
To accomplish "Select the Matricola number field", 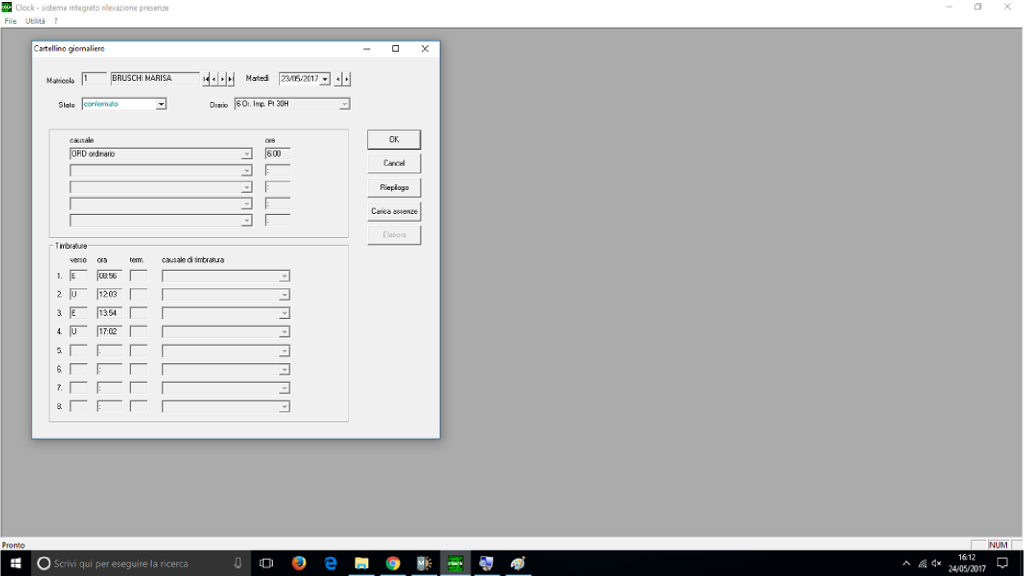I will pos(94,79).
